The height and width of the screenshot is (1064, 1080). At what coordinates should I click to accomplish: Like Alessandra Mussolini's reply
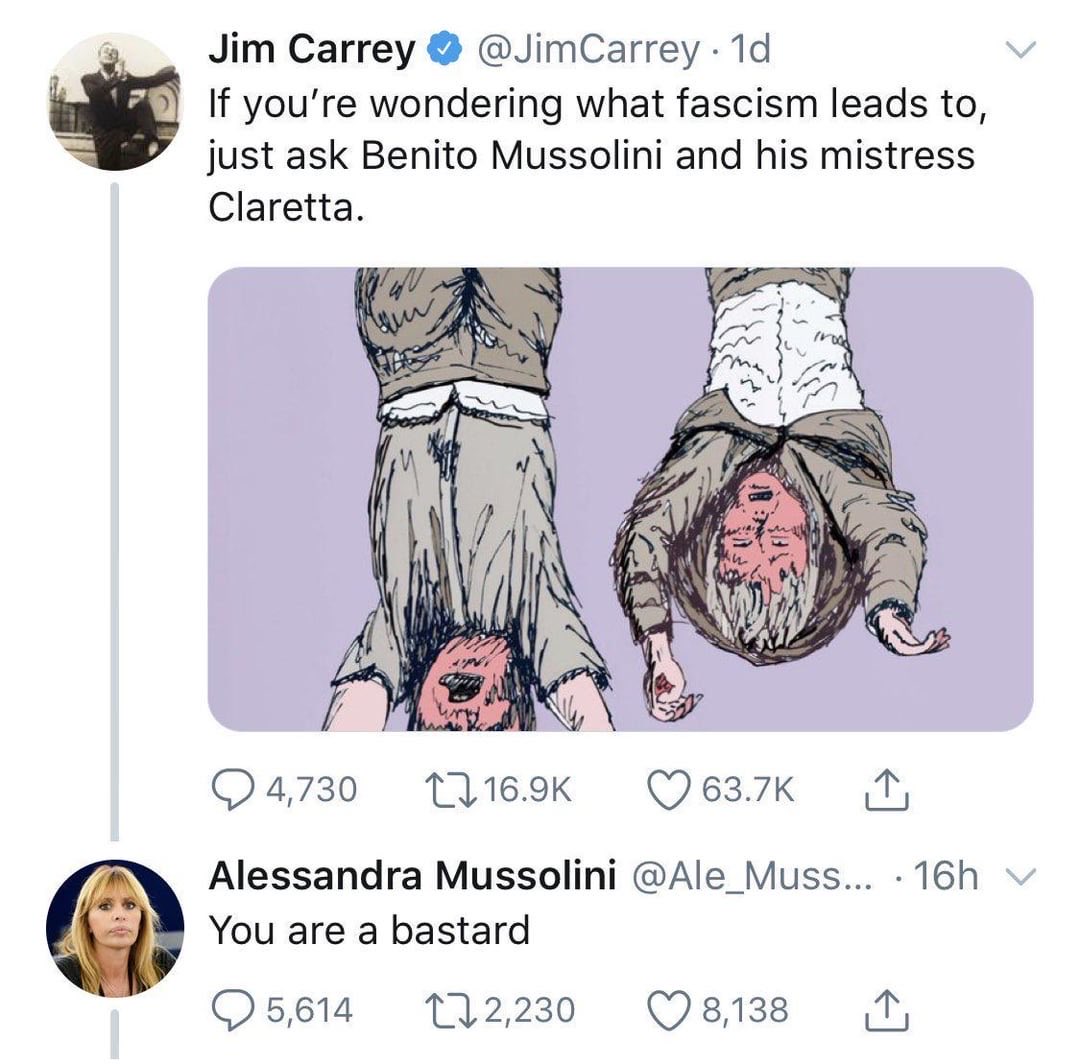(664, 1009)
